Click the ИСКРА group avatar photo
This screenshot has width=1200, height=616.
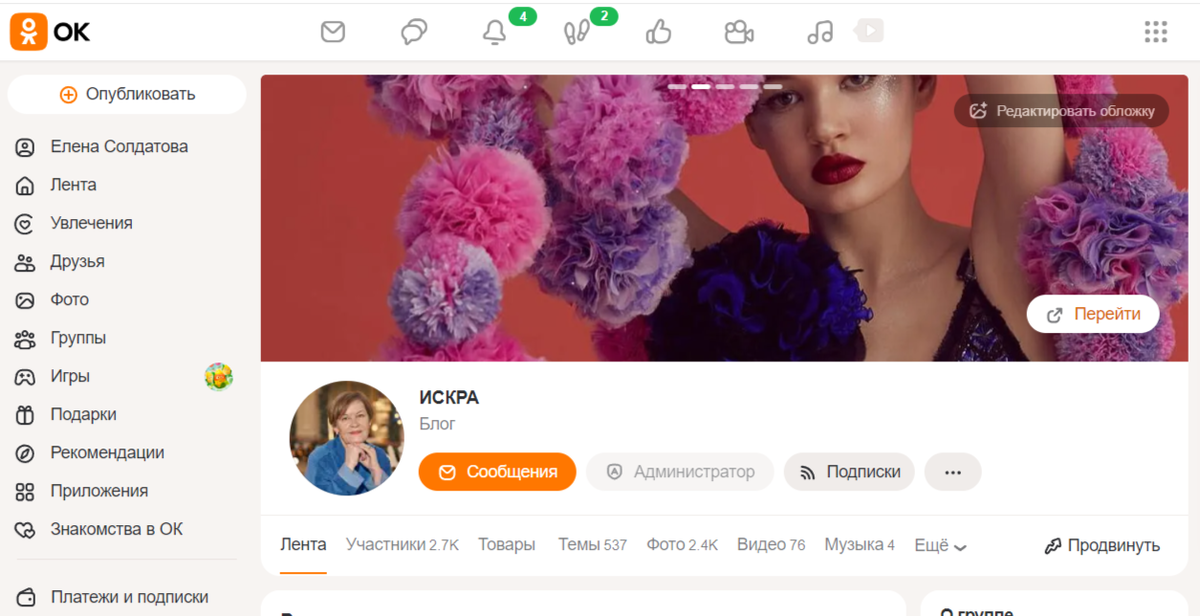(x=347, y=438)
